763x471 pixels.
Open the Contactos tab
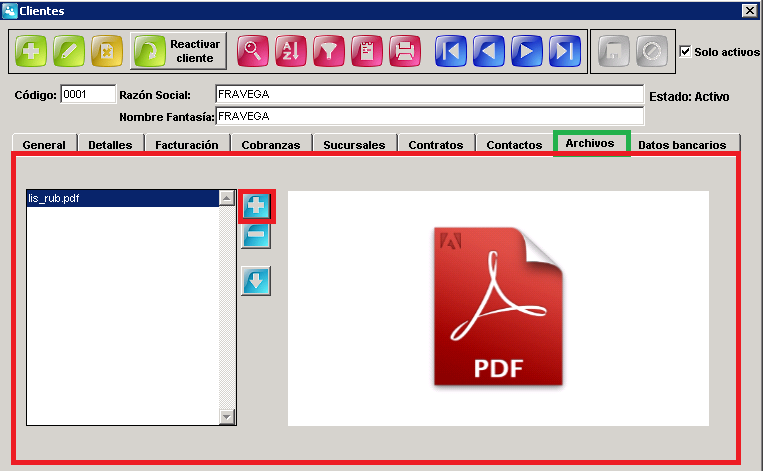(x=514, y=145)
